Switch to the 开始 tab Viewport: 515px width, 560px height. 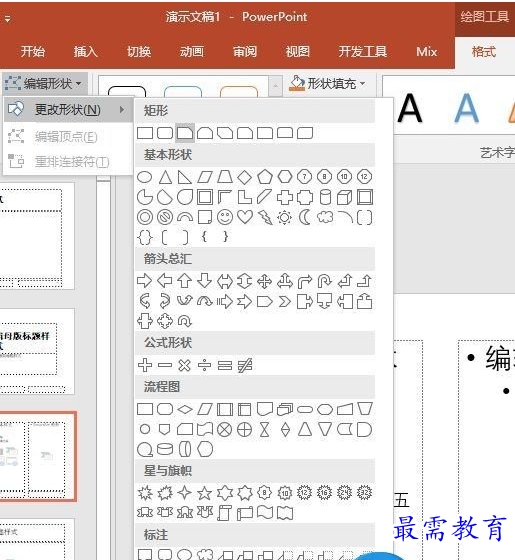click(33, 52)
